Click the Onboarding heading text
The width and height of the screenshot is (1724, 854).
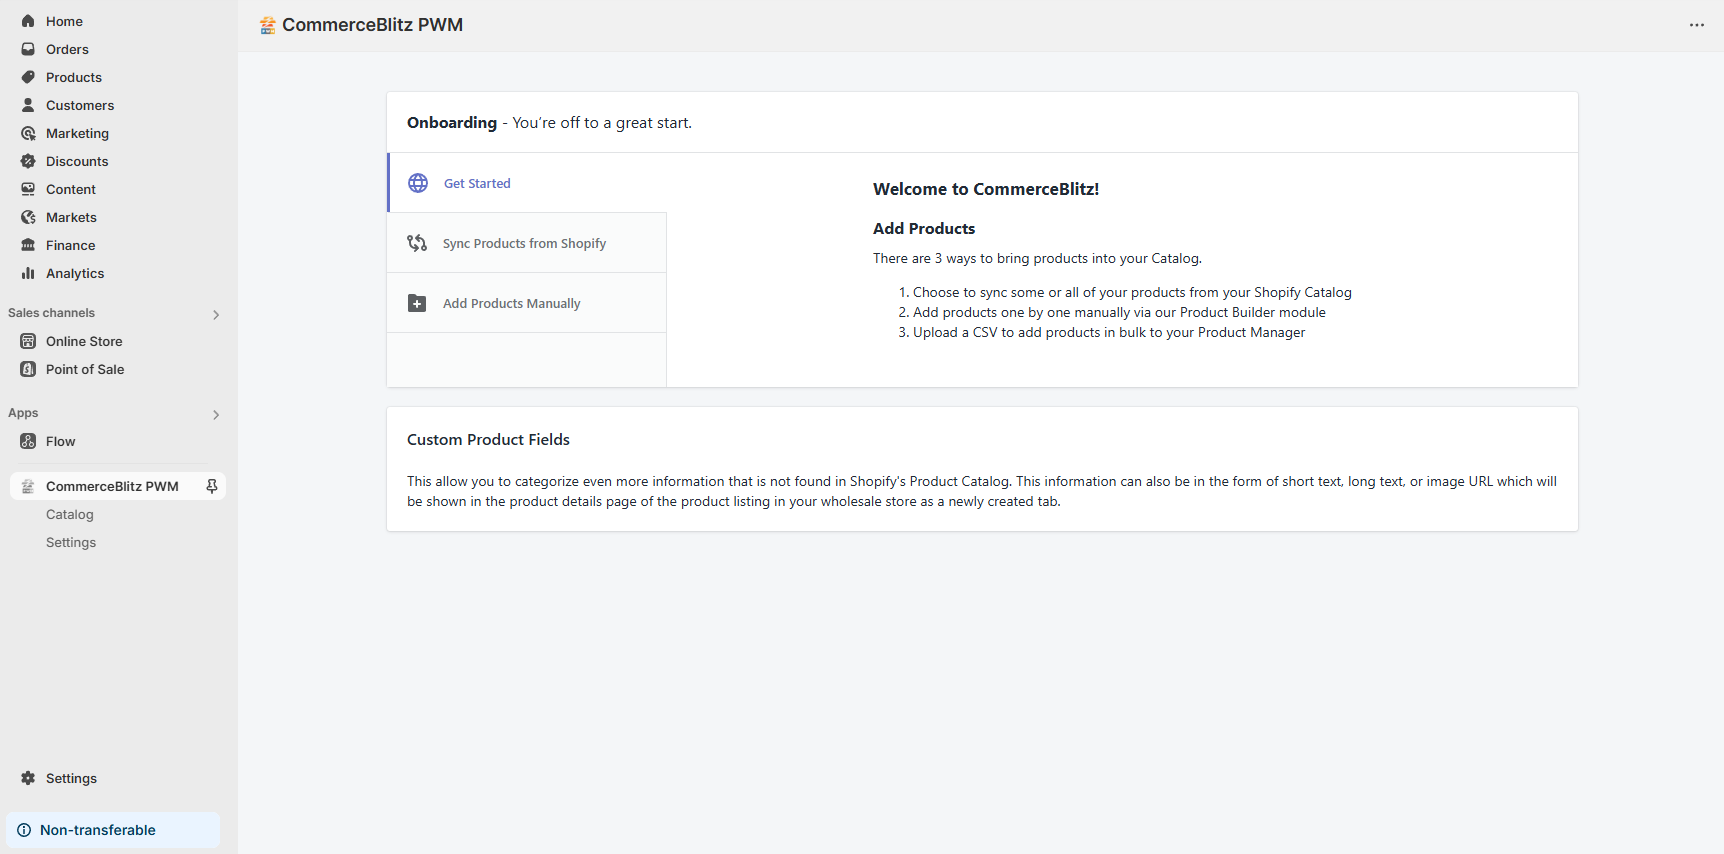pyautogui.click(x=452, y=122)
